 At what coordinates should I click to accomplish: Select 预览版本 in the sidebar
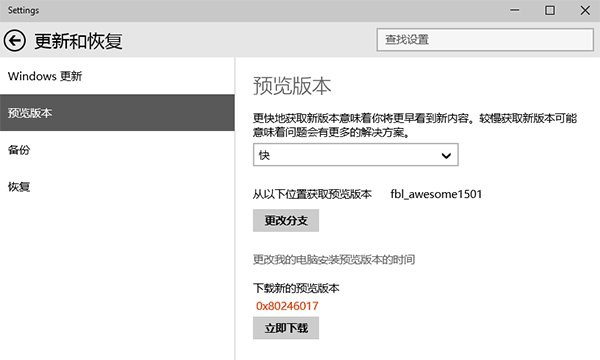(117, 113)
